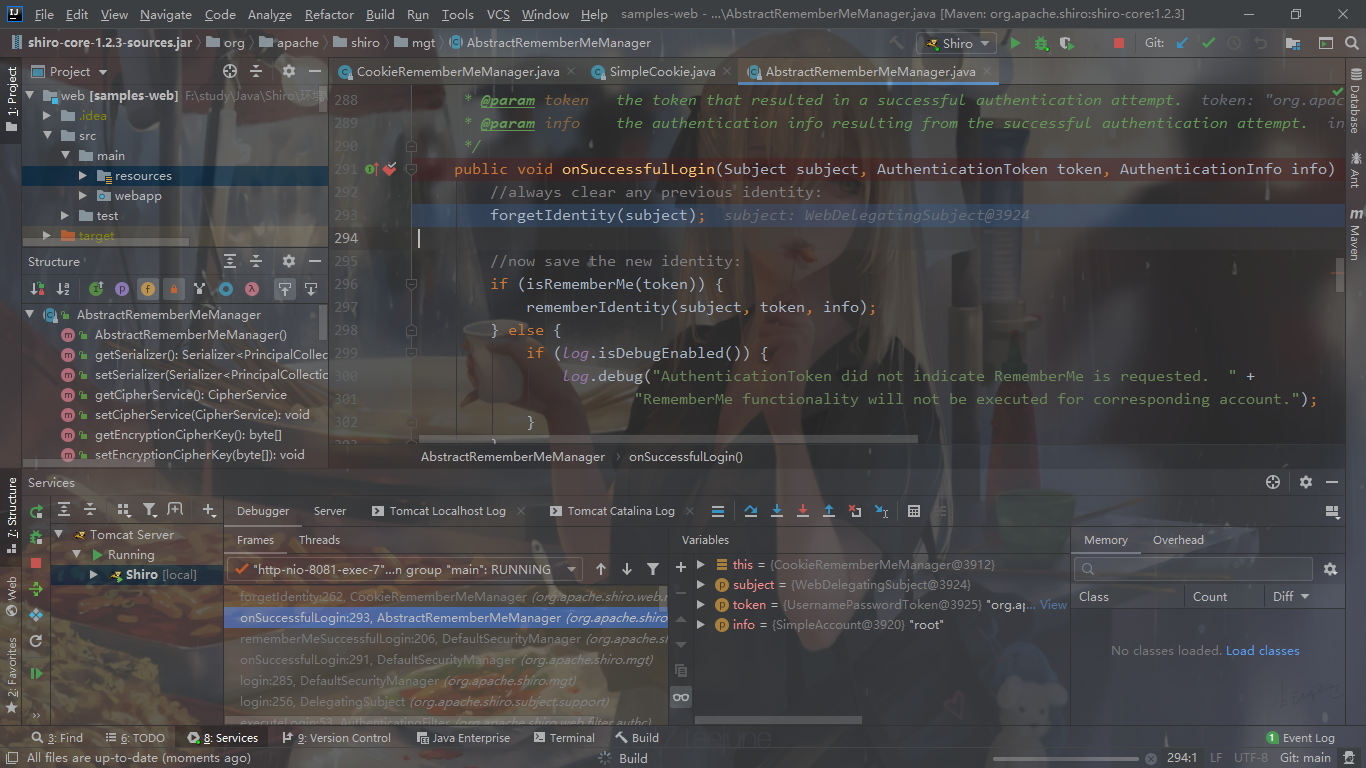The image size is (1366, 768).
Task: Filter frames with funnel icon
Action: [x=653, y=569]
